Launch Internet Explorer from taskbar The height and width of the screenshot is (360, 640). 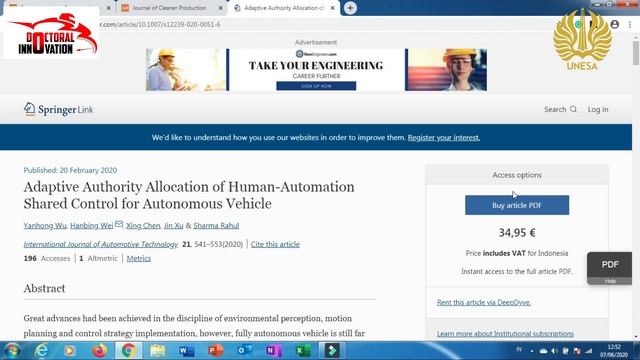(41, 351)
